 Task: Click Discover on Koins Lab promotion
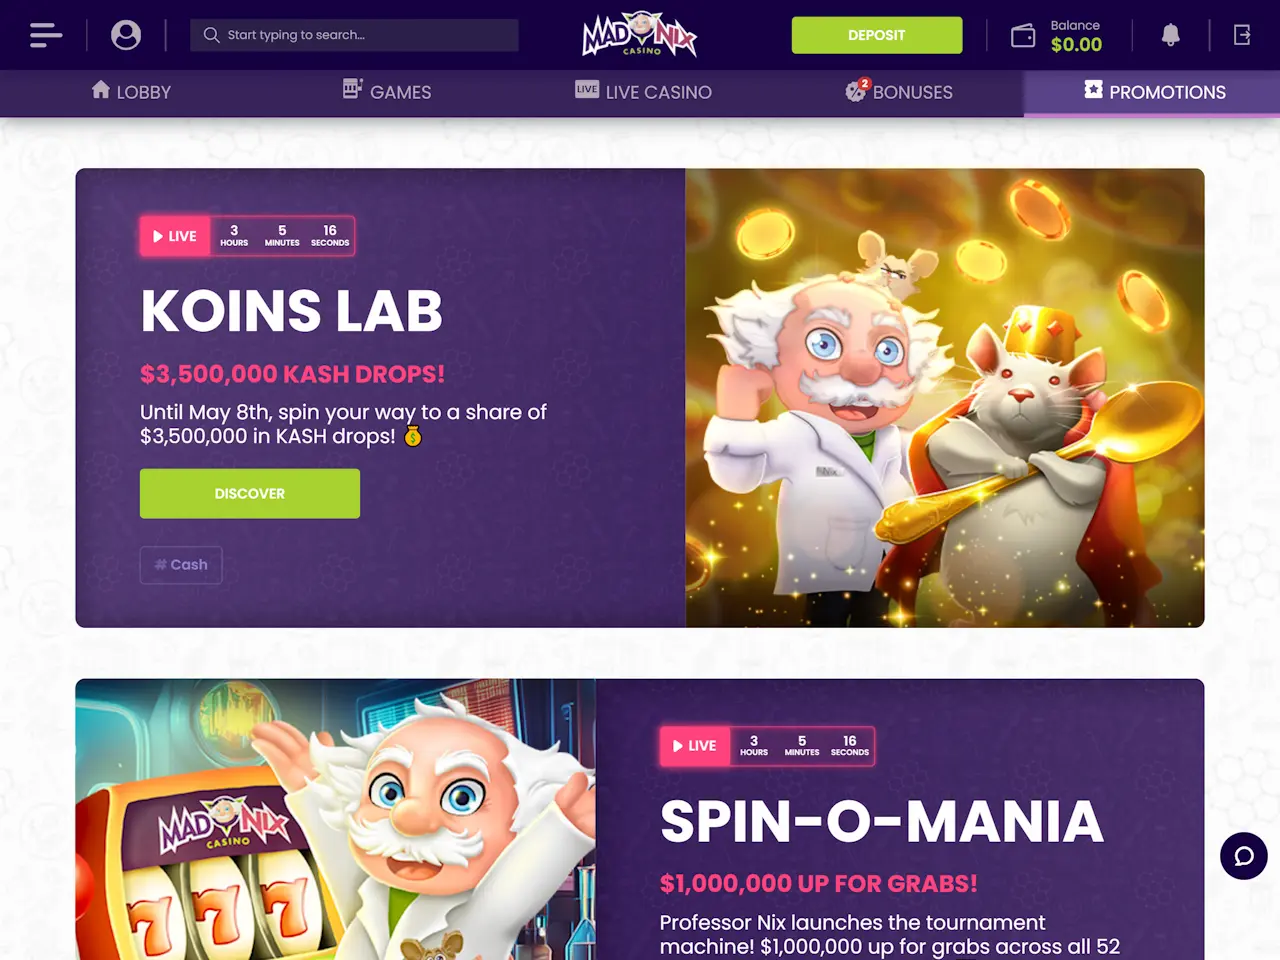(x=250, y=494)
